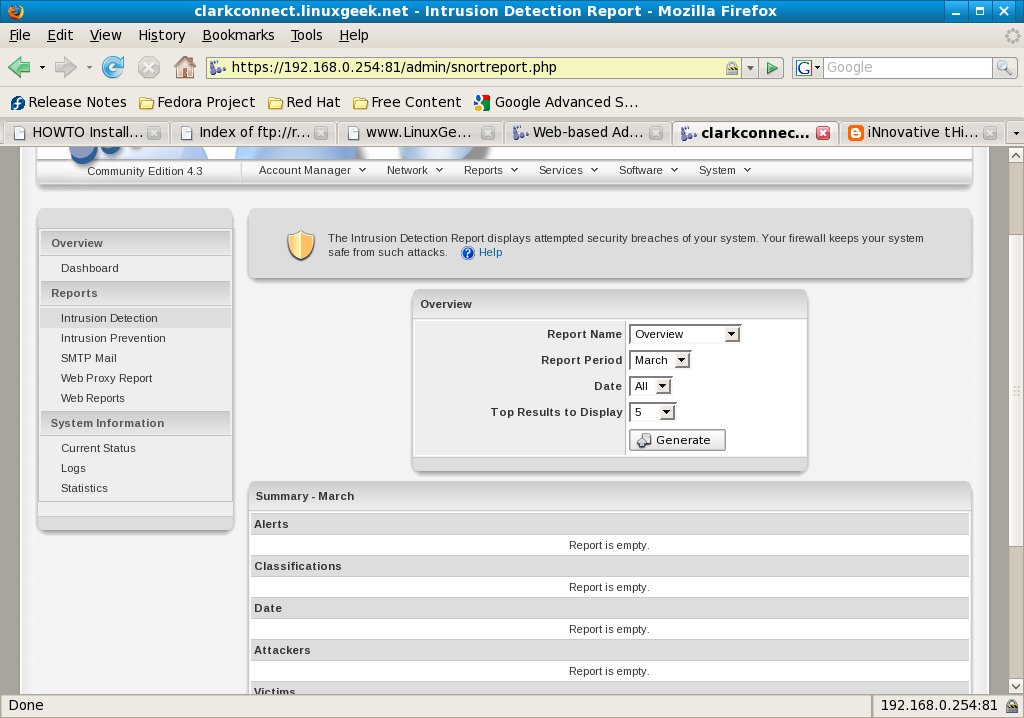The image size is (1024, 718).
Task: Expand the Network navigation menu
Action: (x=415, y=170)
